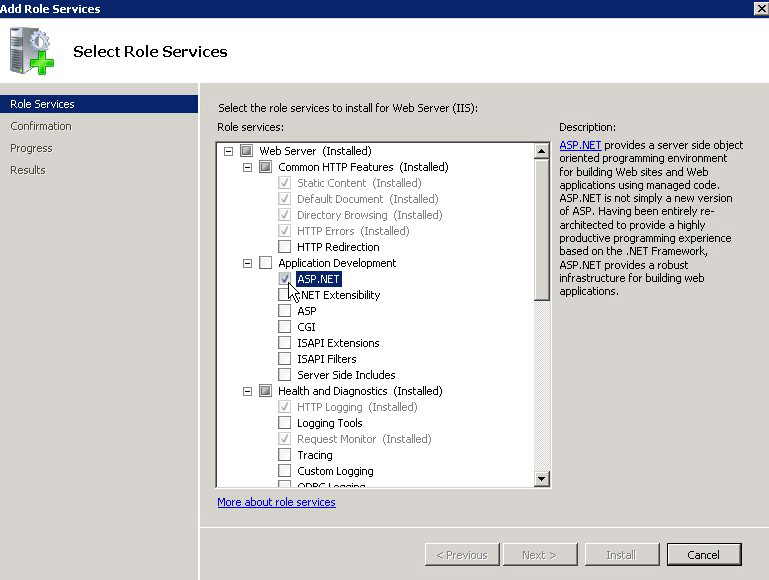Open the ASP.NET description link

(580, 145)
